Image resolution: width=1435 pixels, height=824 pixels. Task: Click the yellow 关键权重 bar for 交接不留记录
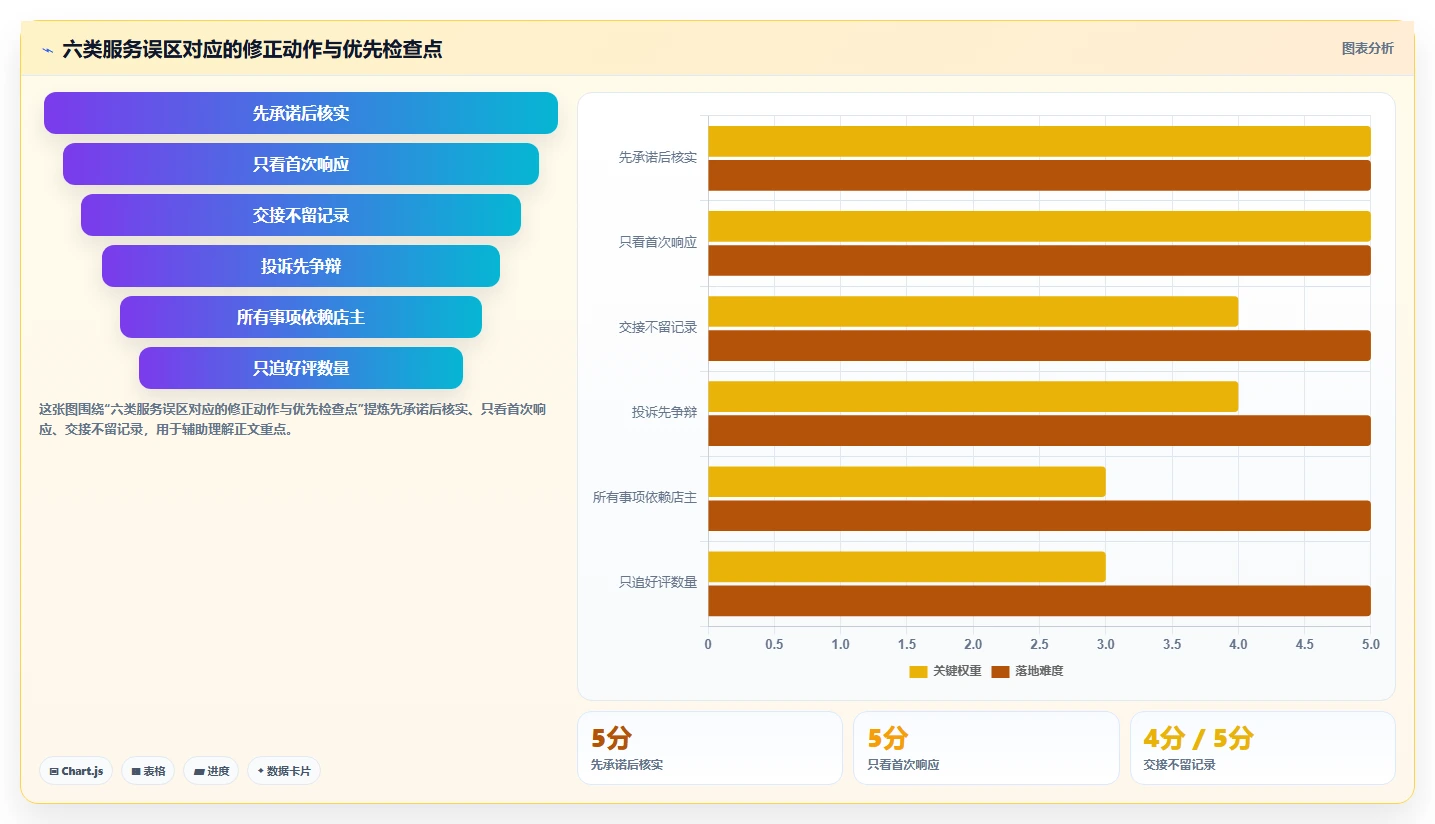coord(973,311)
